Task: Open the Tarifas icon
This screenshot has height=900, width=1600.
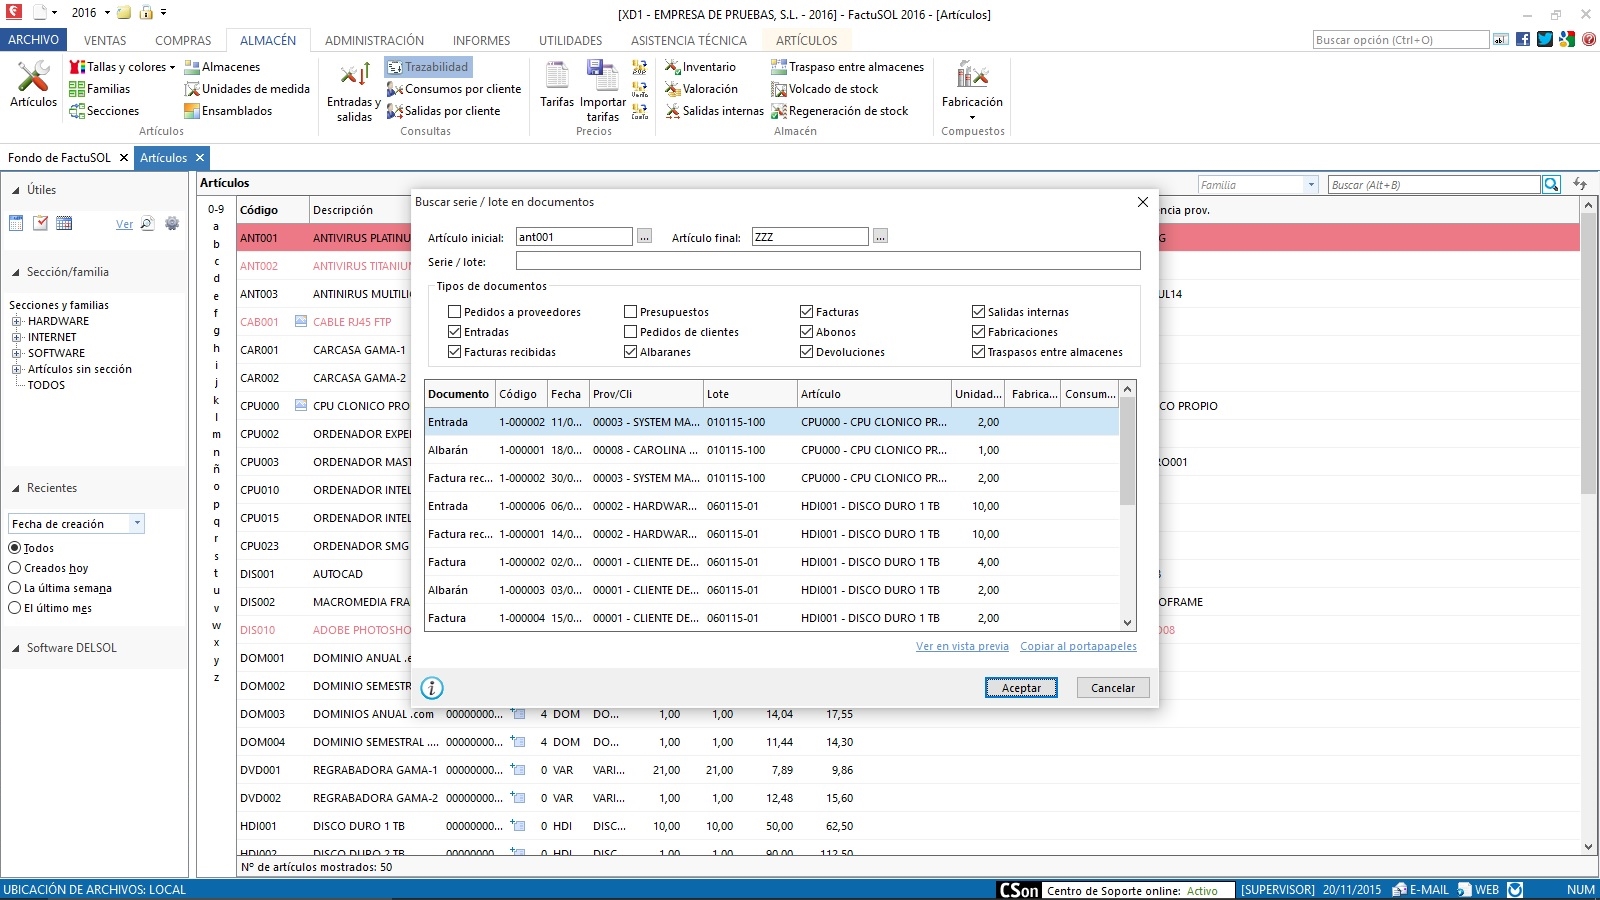Action: coord(557,85)
